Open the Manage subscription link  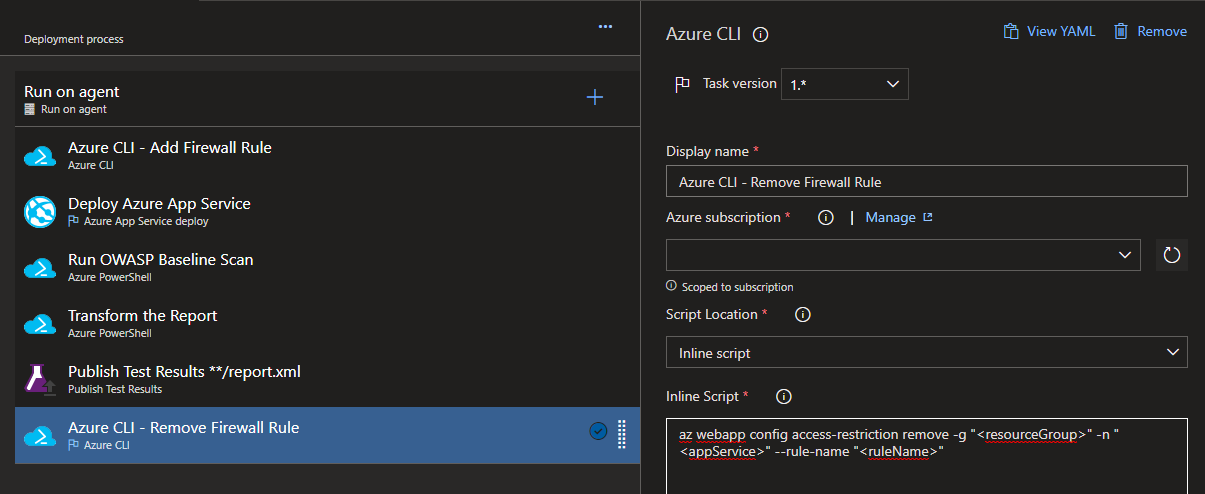(899, 217)
